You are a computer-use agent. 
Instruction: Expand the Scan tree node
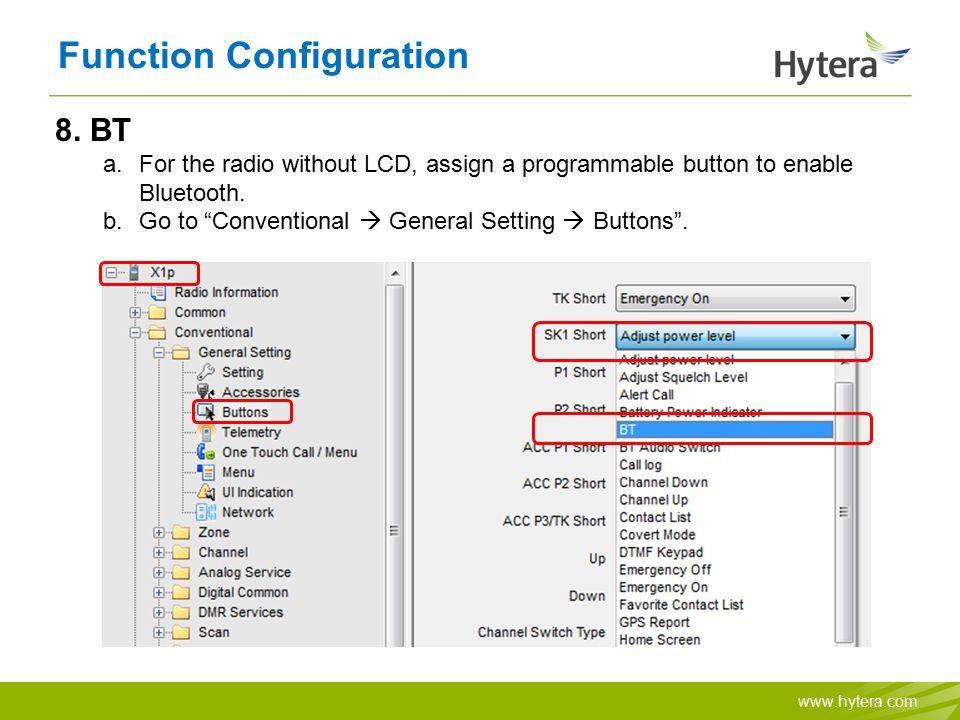click(159, 632)
